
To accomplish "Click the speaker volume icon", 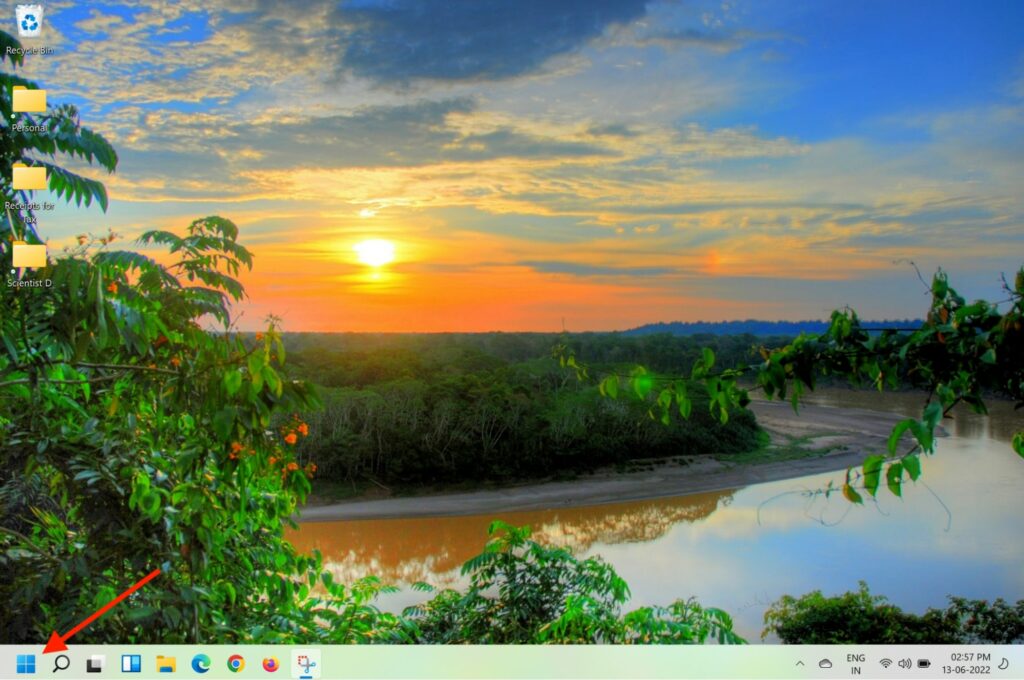I will click(x=904, y=663).
